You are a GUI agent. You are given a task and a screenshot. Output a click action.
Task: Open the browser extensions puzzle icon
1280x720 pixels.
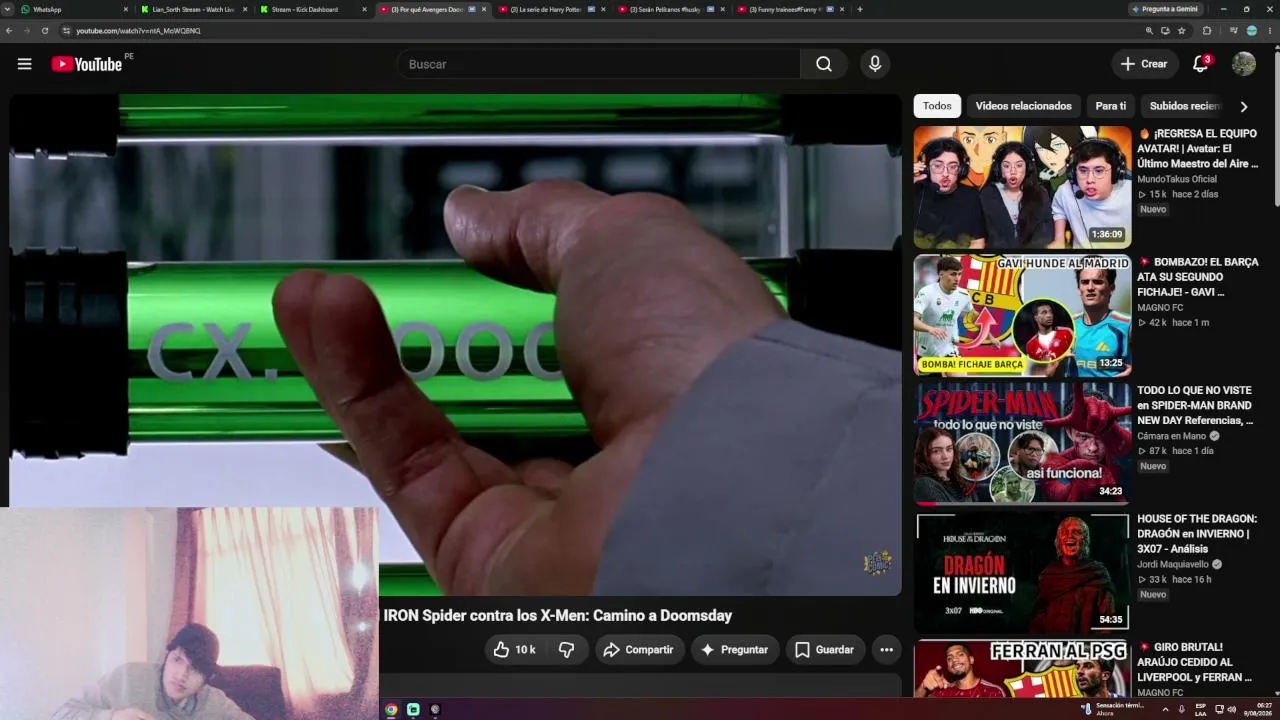(x=1207, y=31)
